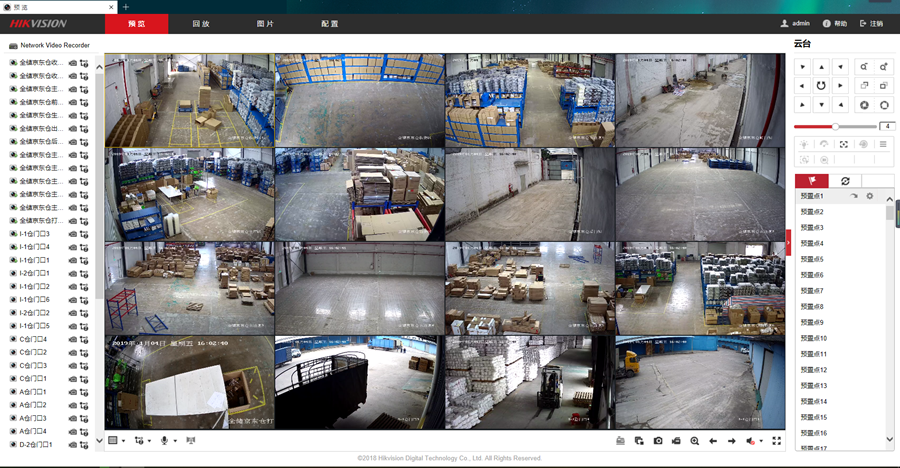The width and height of the screenshot is (900, 468).
Task: Go to next page of cameras
Action: [731, 441]
